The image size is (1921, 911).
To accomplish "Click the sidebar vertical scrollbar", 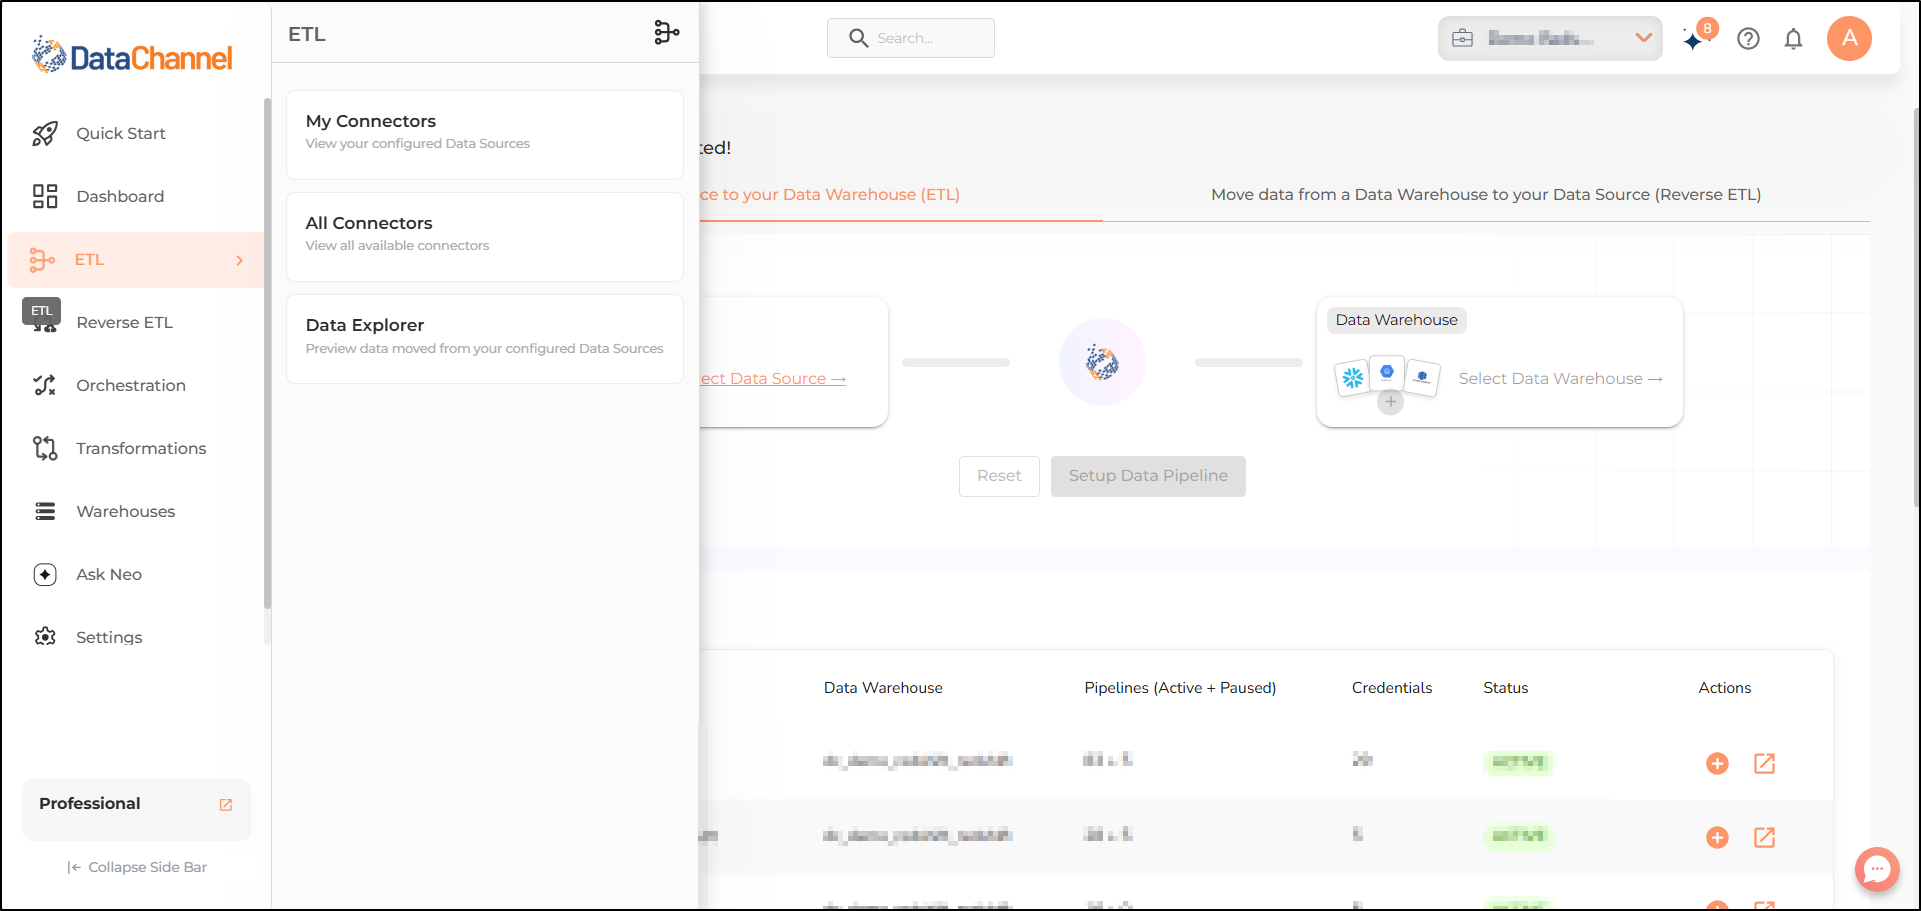I will click(267, 353).
